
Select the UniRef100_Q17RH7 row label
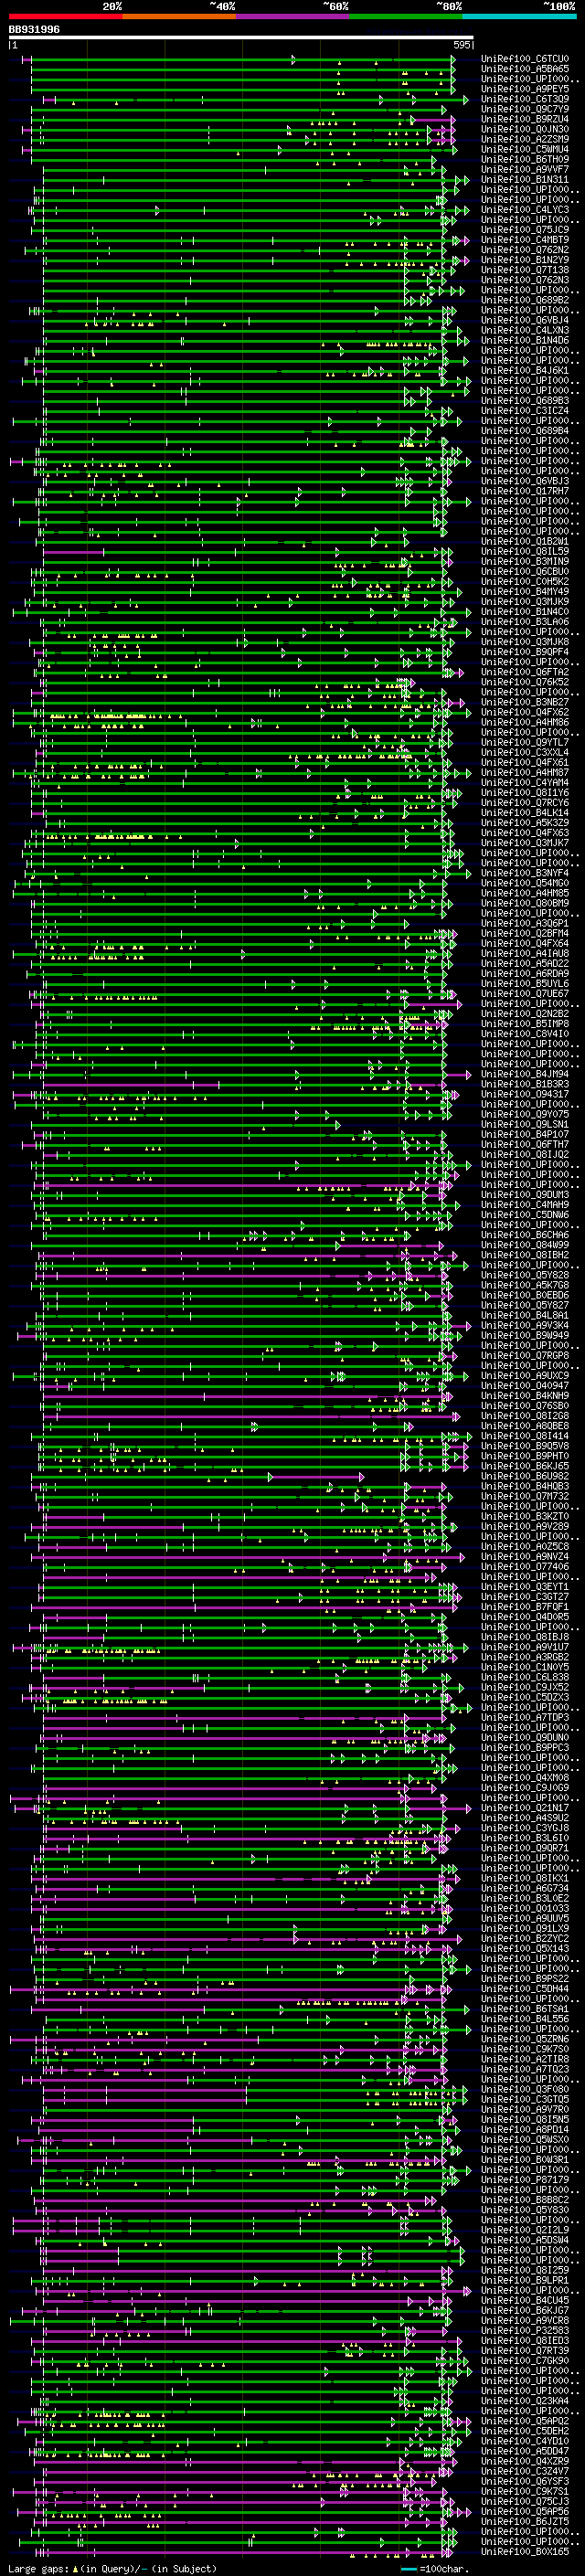click(x=525, y=491)
